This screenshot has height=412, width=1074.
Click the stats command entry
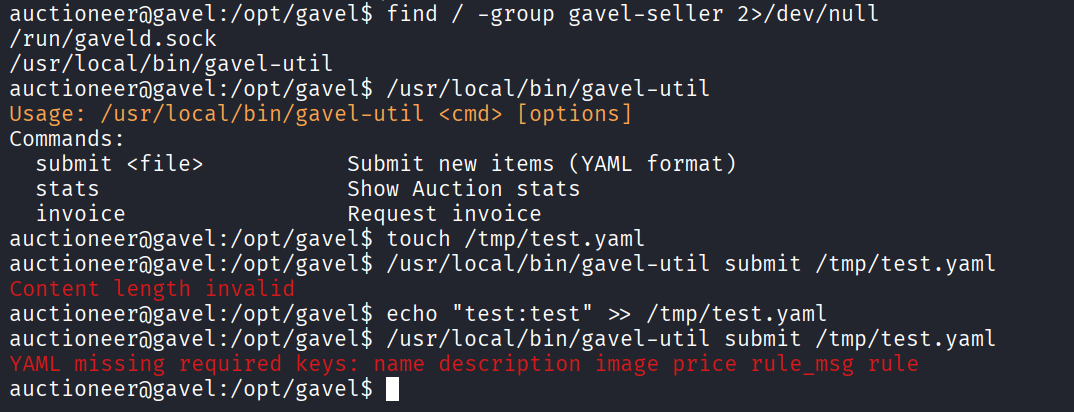pyautogui.click(x=67, y=189)
